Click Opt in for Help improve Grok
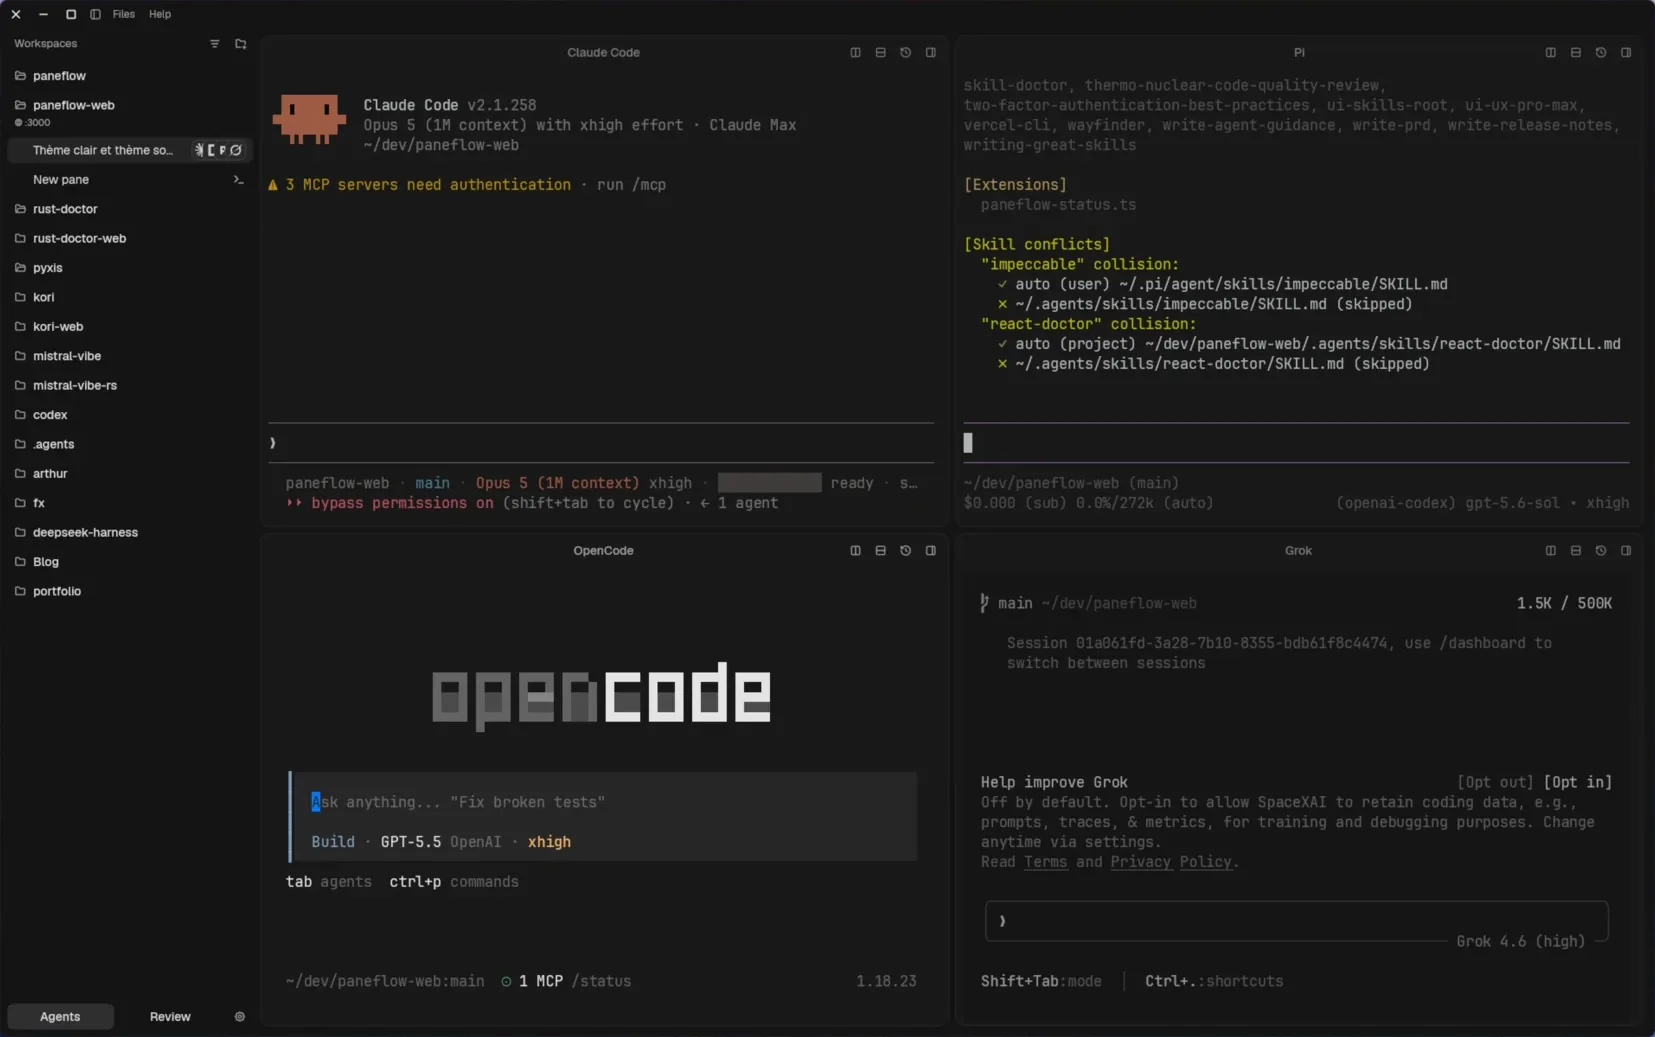Viewport: 1655px width, 1037px height. pos(1577,783)
